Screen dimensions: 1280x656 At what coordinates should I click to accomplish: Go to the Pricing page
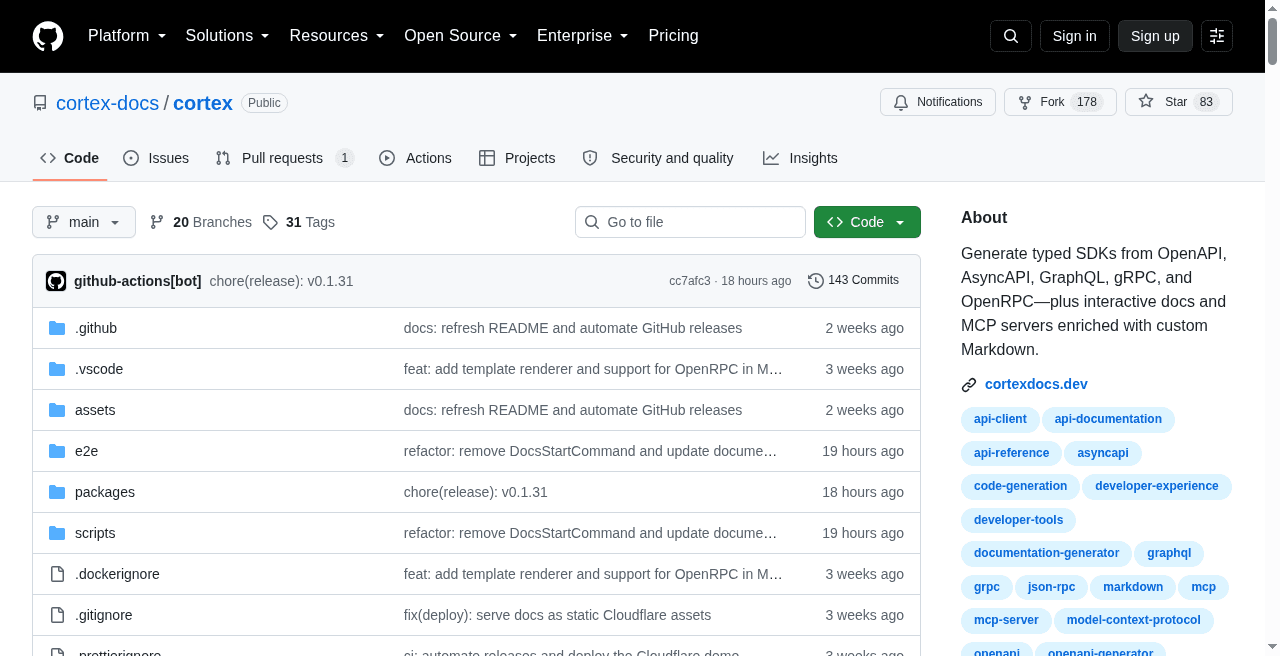673,36
